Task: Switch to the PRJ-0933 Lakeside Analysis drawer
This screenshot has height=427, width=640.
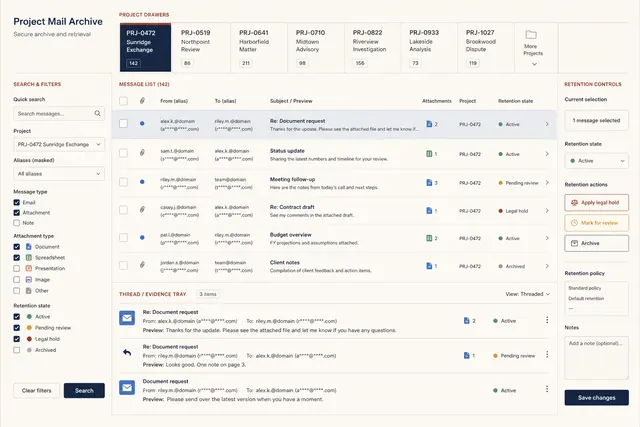Action: [429, 48]
